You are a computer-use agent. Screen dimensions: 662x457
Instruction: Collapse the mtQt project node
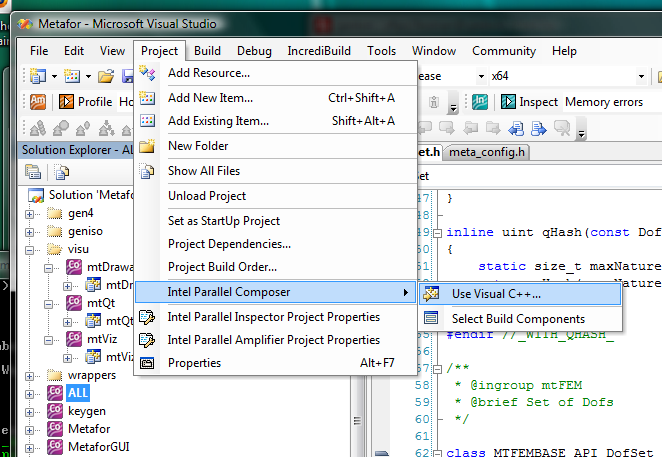pos(49,304)
